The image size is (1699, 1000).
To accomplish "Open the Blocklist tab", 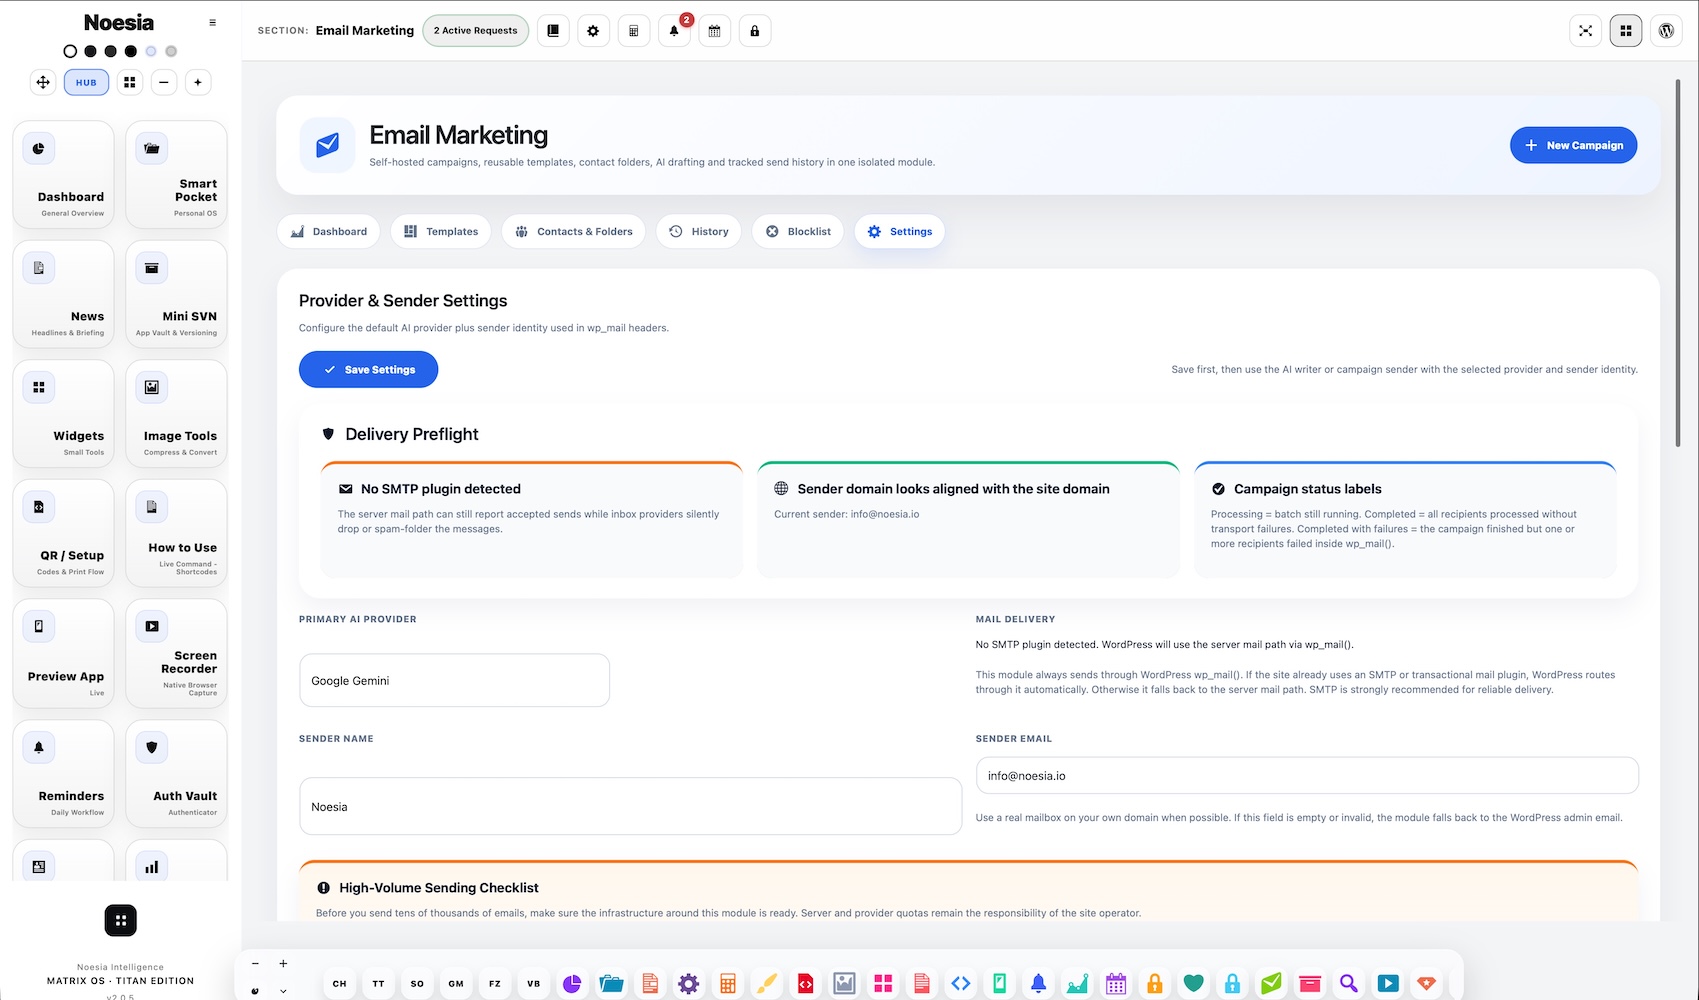I will [798, 231].
